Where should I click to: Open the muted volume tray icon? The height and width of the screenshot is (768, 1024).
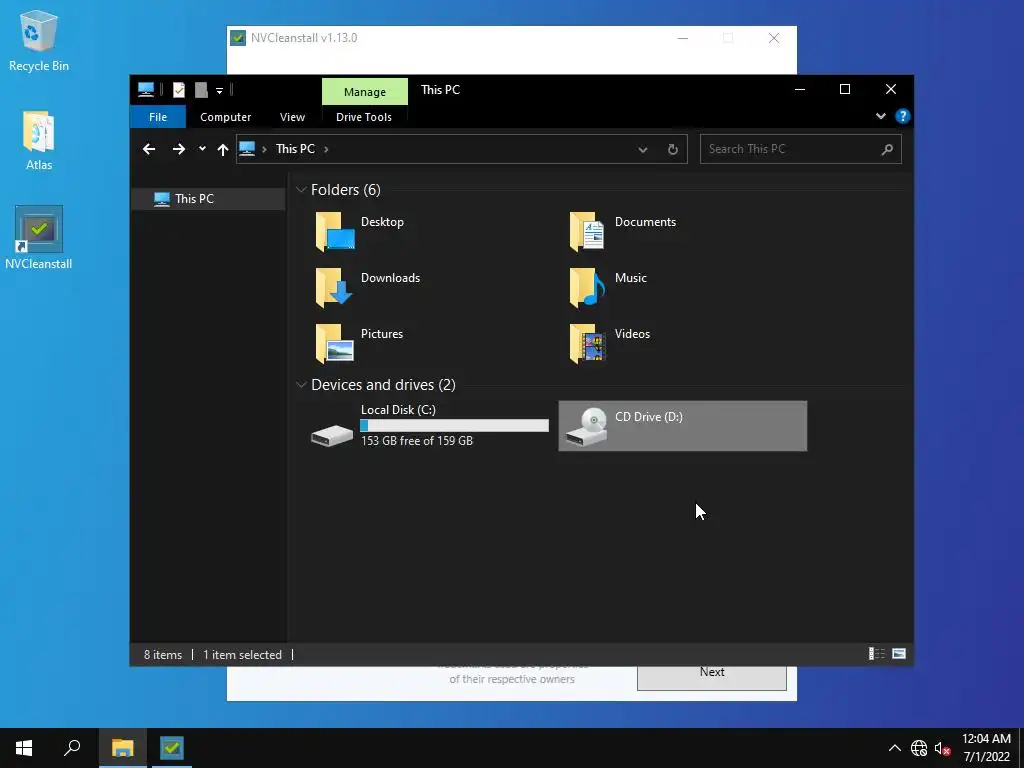[x=942, y=748]
